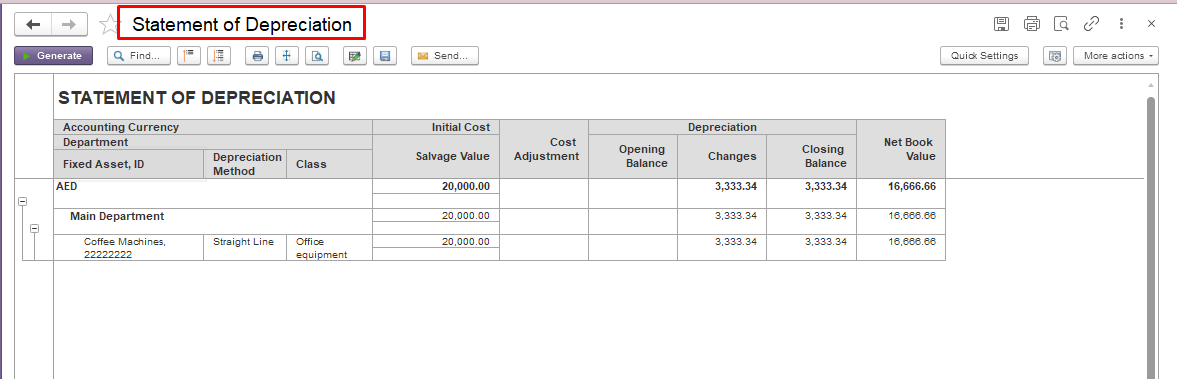Click the top-right printer icon

tap(1032, 24)
